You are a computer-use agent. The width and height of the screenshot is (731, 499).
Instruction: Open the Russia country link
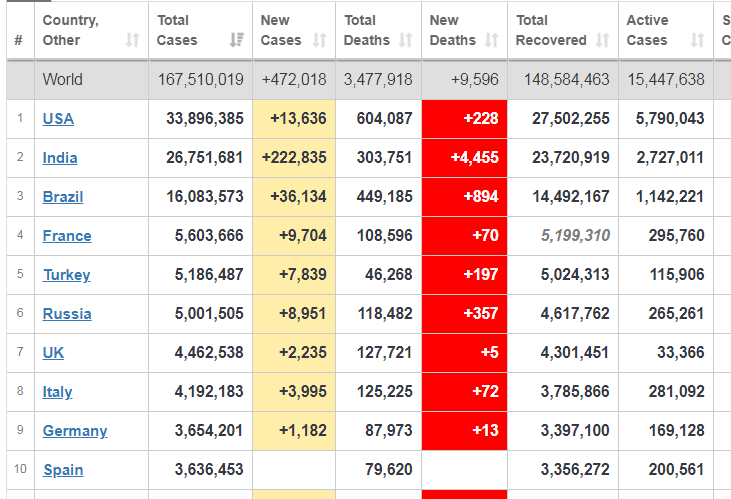(x=67, y=314)
